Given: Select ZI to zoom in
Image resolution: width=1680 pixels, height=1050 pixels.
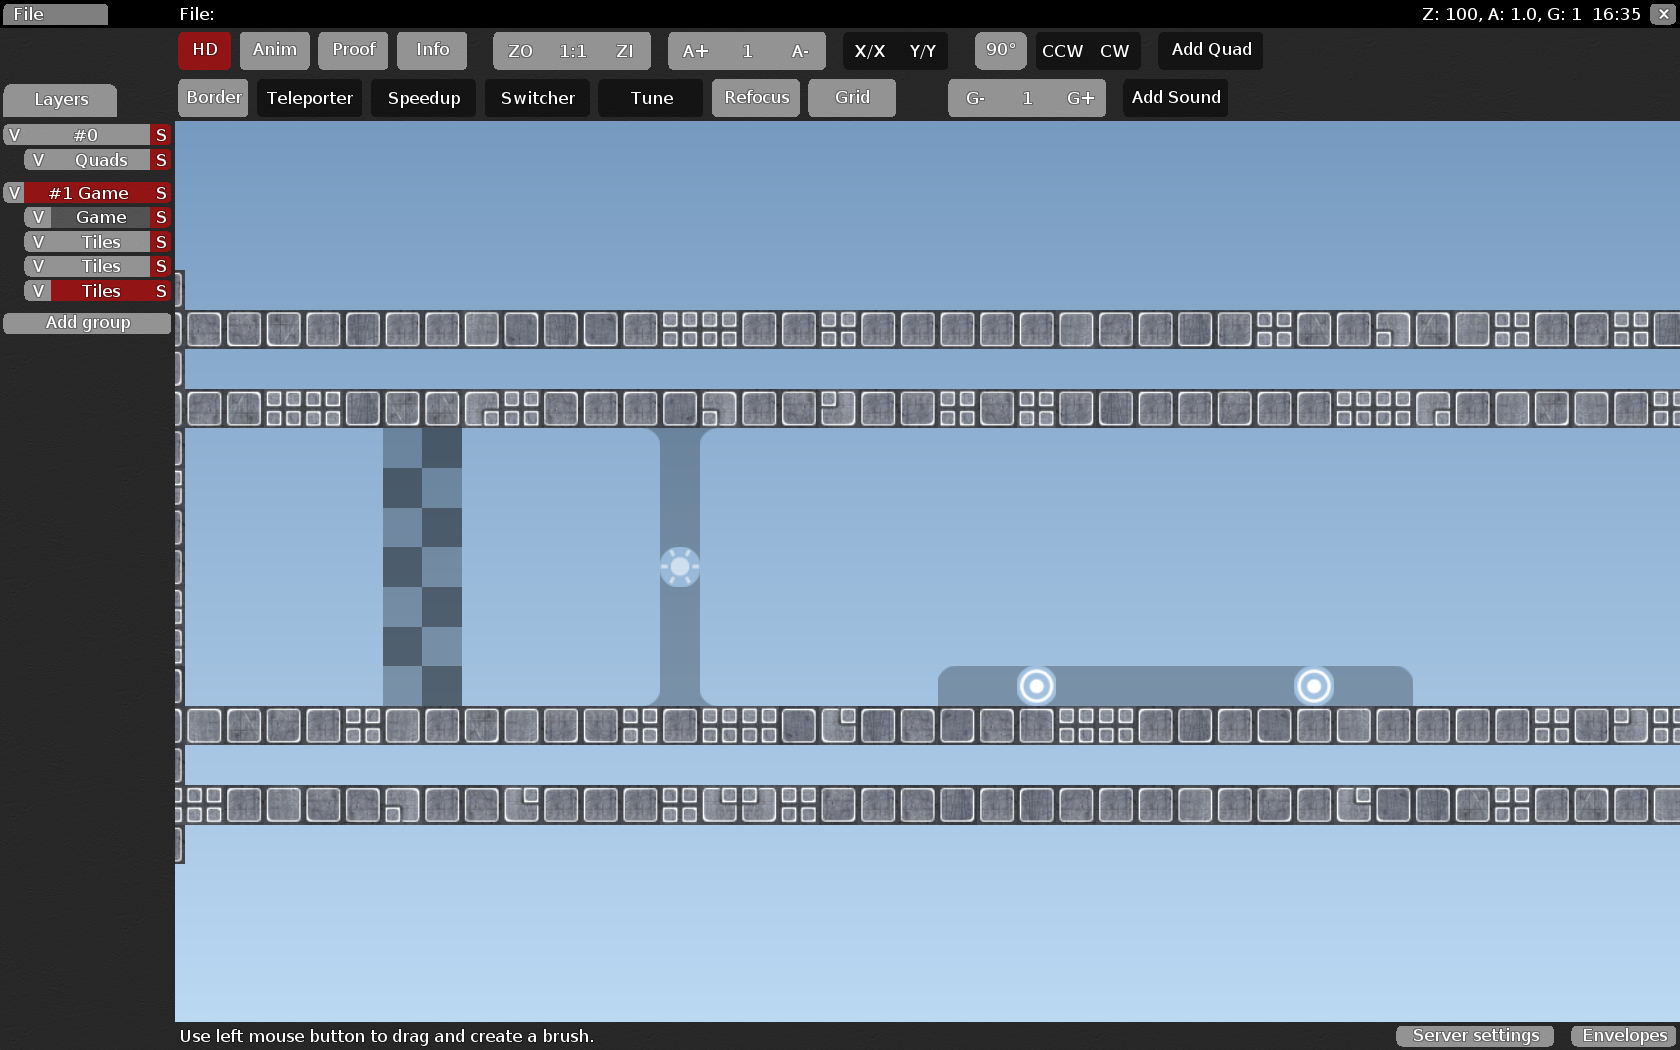Looking at the screenshot, I should coord(625,50).
